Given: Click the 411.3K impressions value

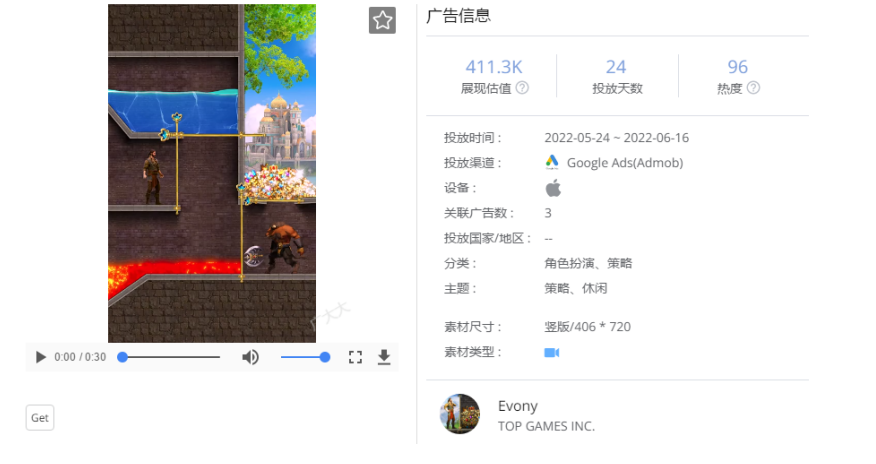Looking at the screenshot, I should pos(494,67).
